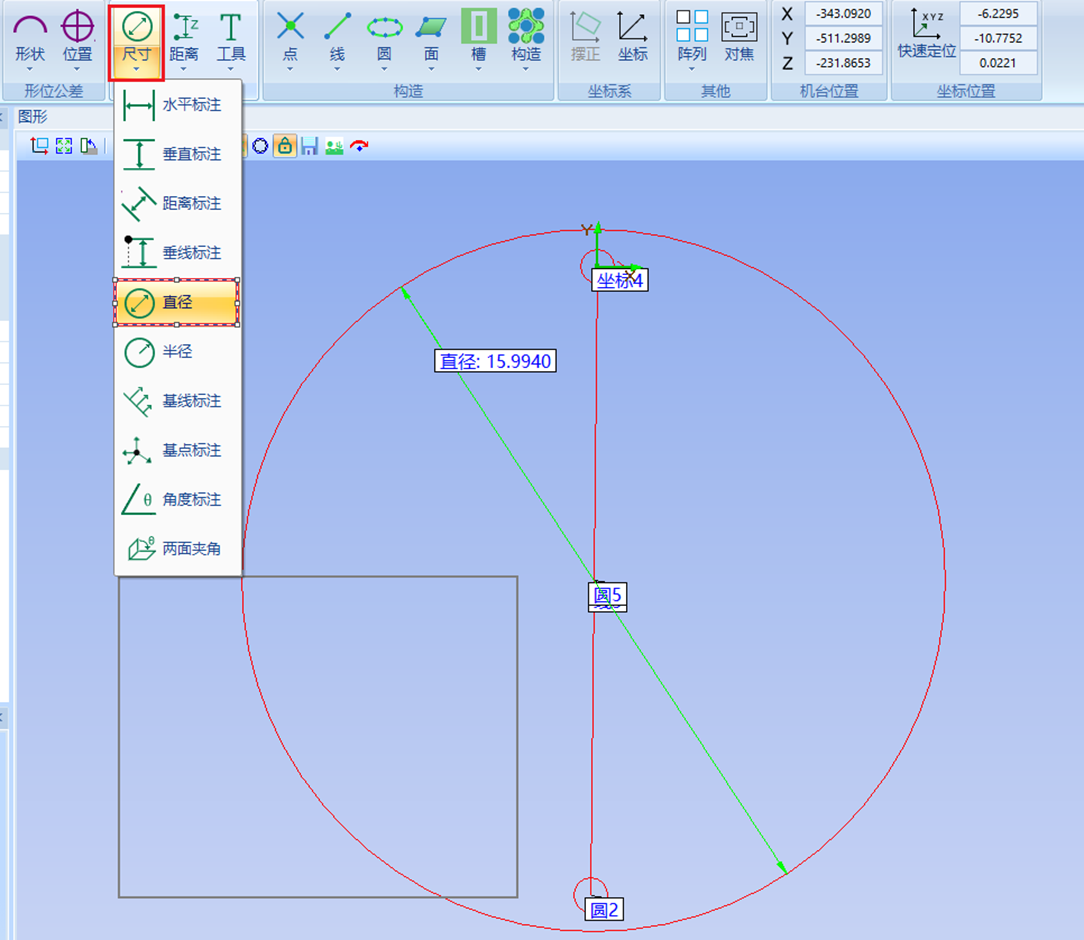Image resolution: width=1084 pixels, height=940 pixels.
Task: Click the save disk icon in graphics toolbar
Action: point(310,146)
